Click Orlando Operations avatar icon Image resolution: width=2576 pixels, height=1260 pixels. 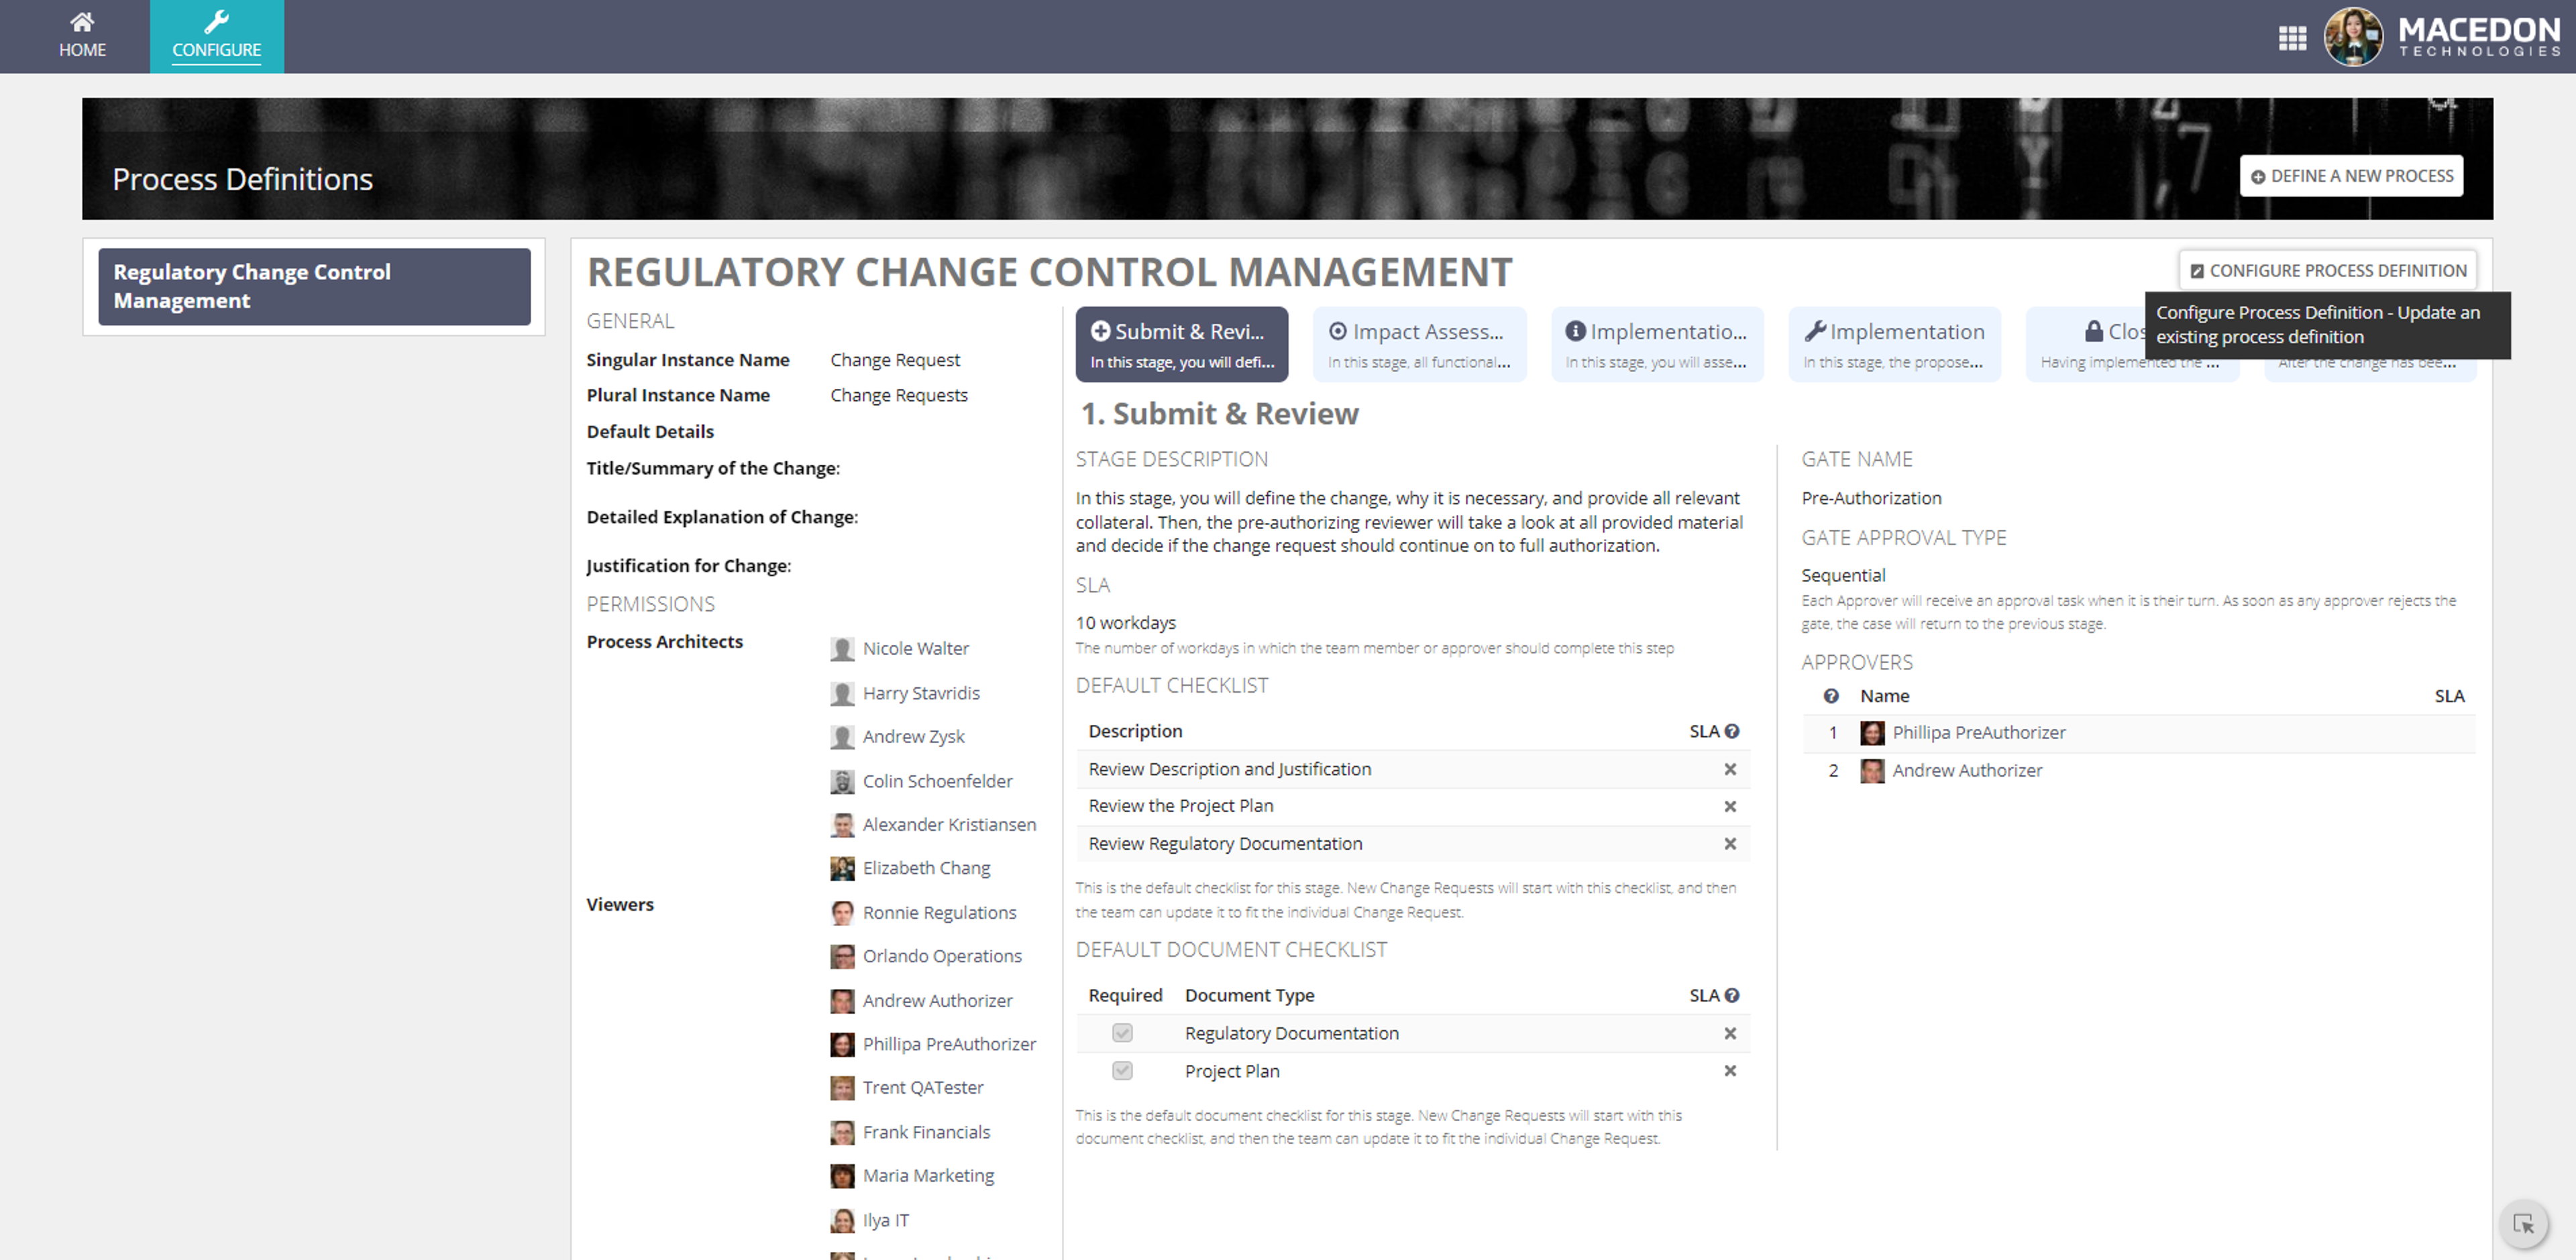[842, 957]
